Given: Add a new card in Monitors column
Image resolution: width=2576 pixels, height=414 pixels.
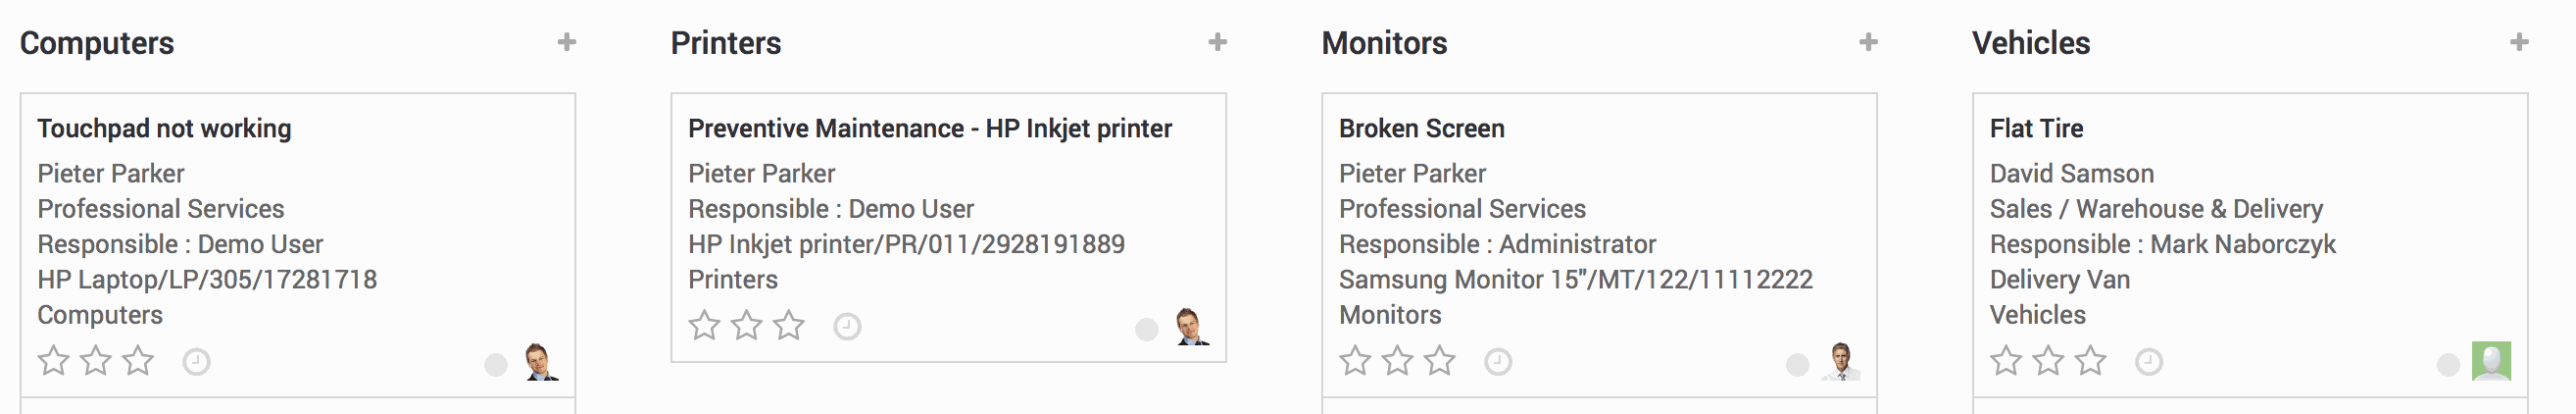Looking at the screenshot, I should point(1868,42).
